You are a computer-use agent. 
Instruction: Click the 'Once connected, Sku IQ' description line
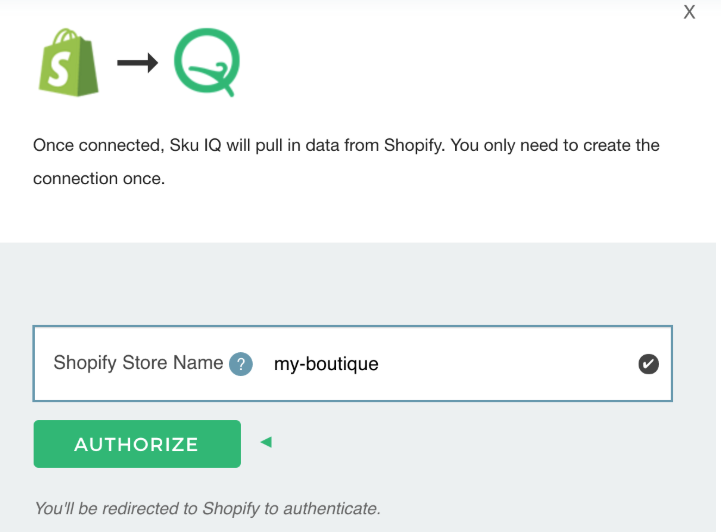(346, 145)
